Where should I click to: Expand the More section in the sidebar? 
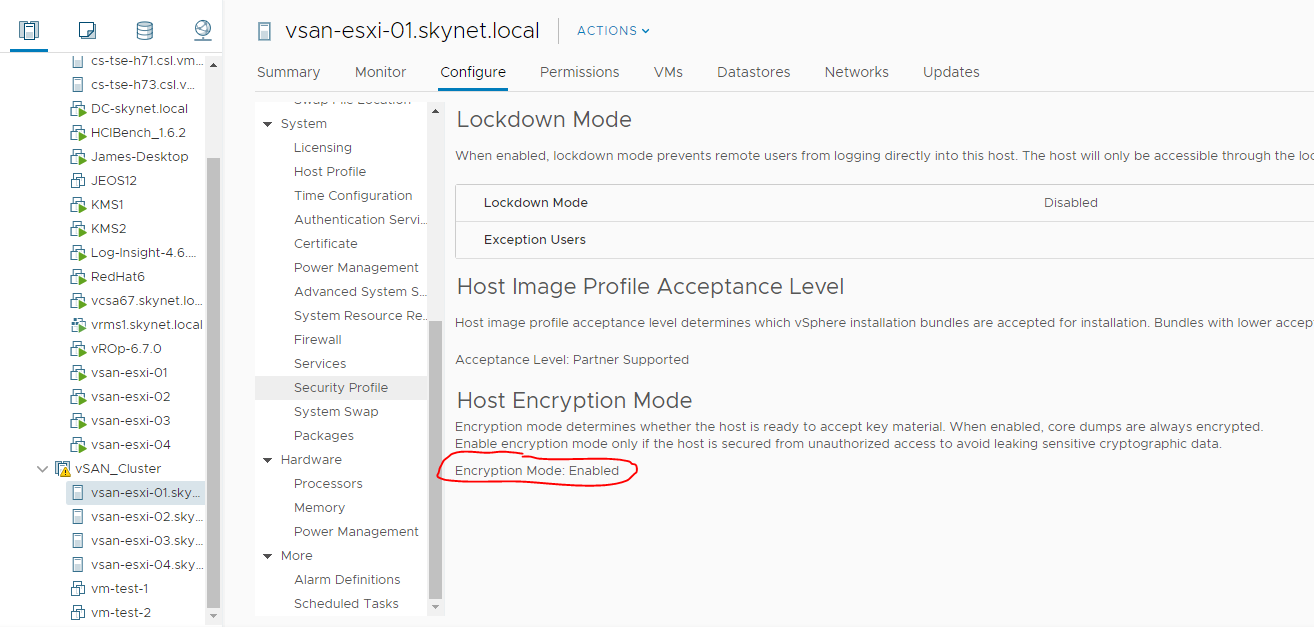266,555
